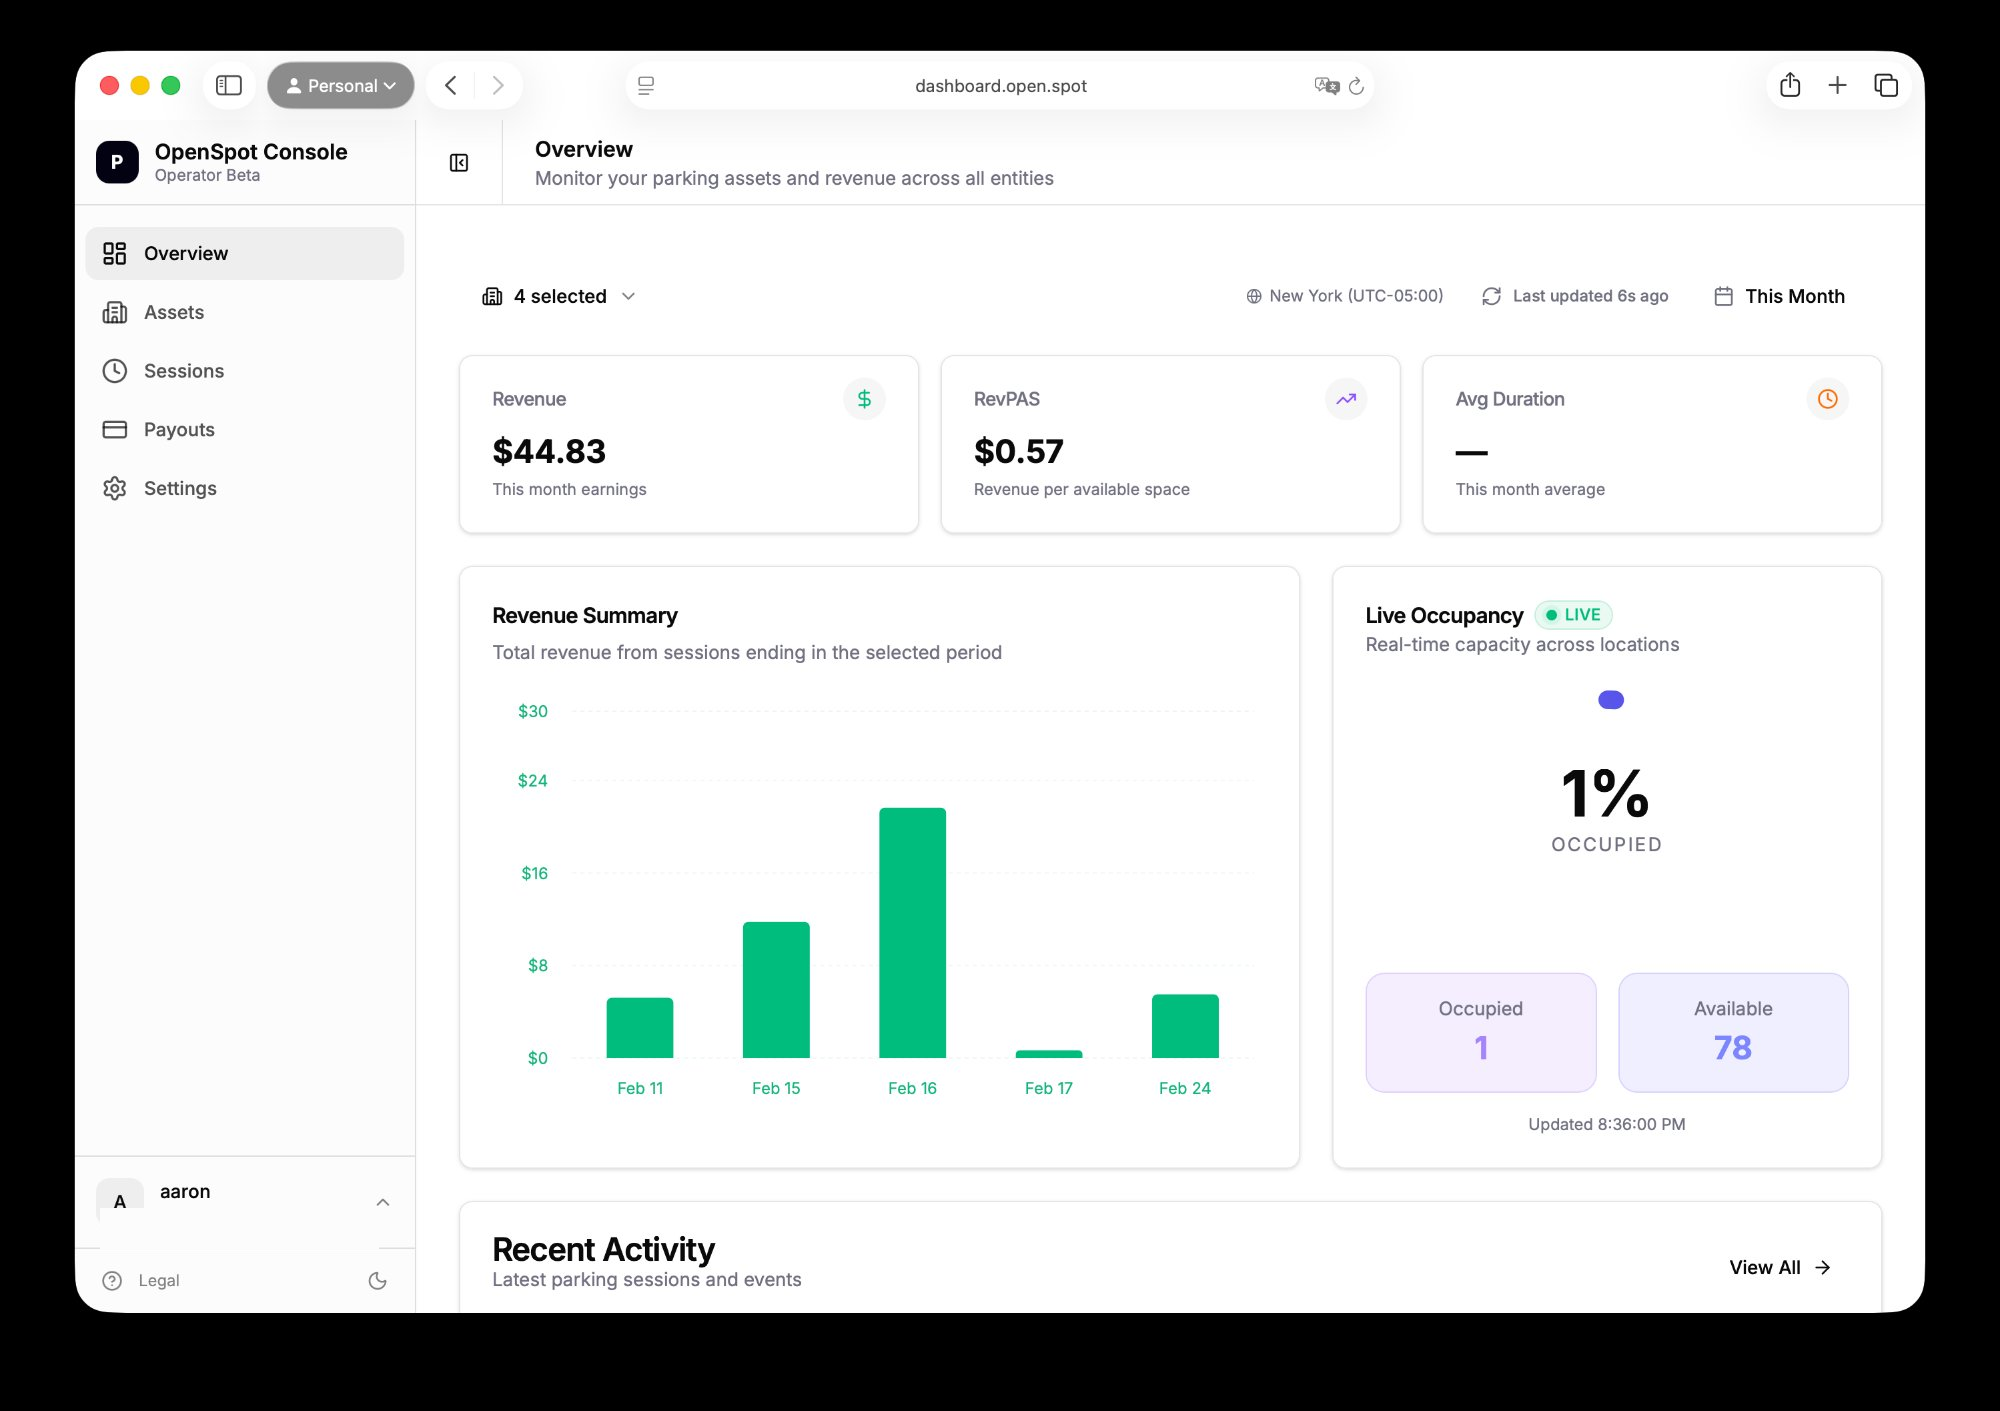Go to Payouts in sidebar
Screen dimensions: 2000x1411
pos(179,430)
